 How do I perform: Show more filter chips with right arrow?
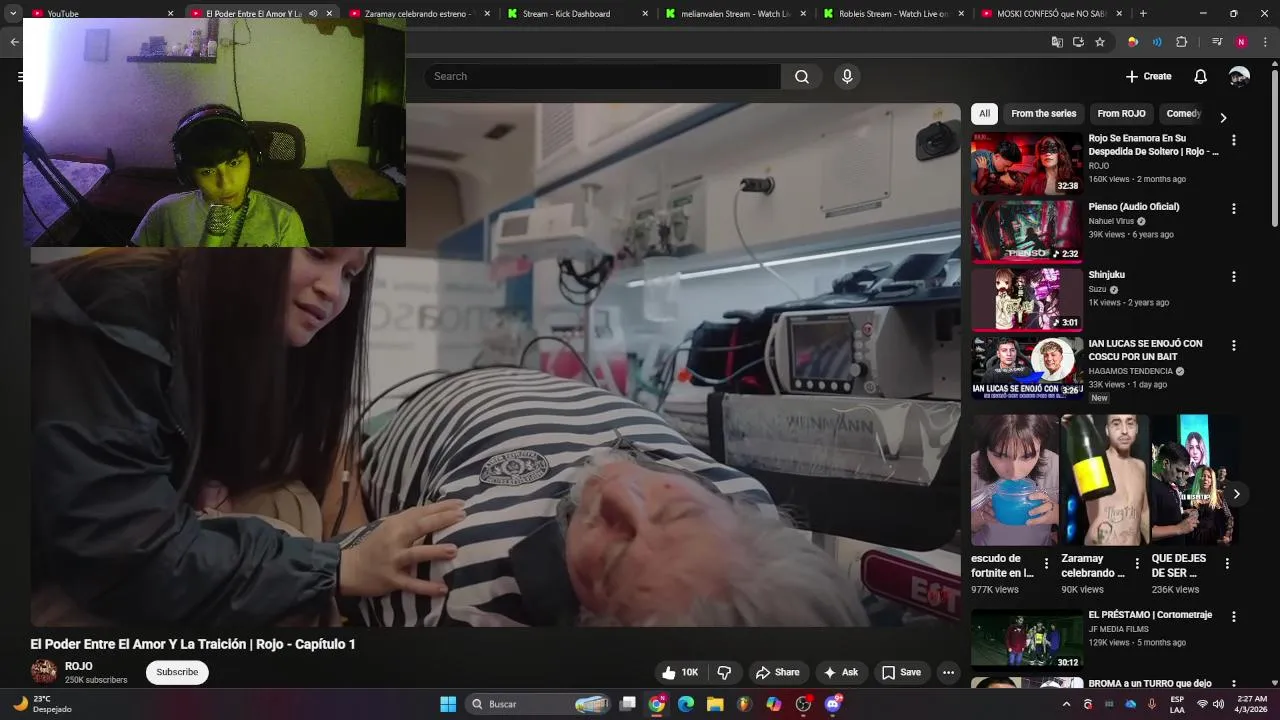[x=1222, y=117]
